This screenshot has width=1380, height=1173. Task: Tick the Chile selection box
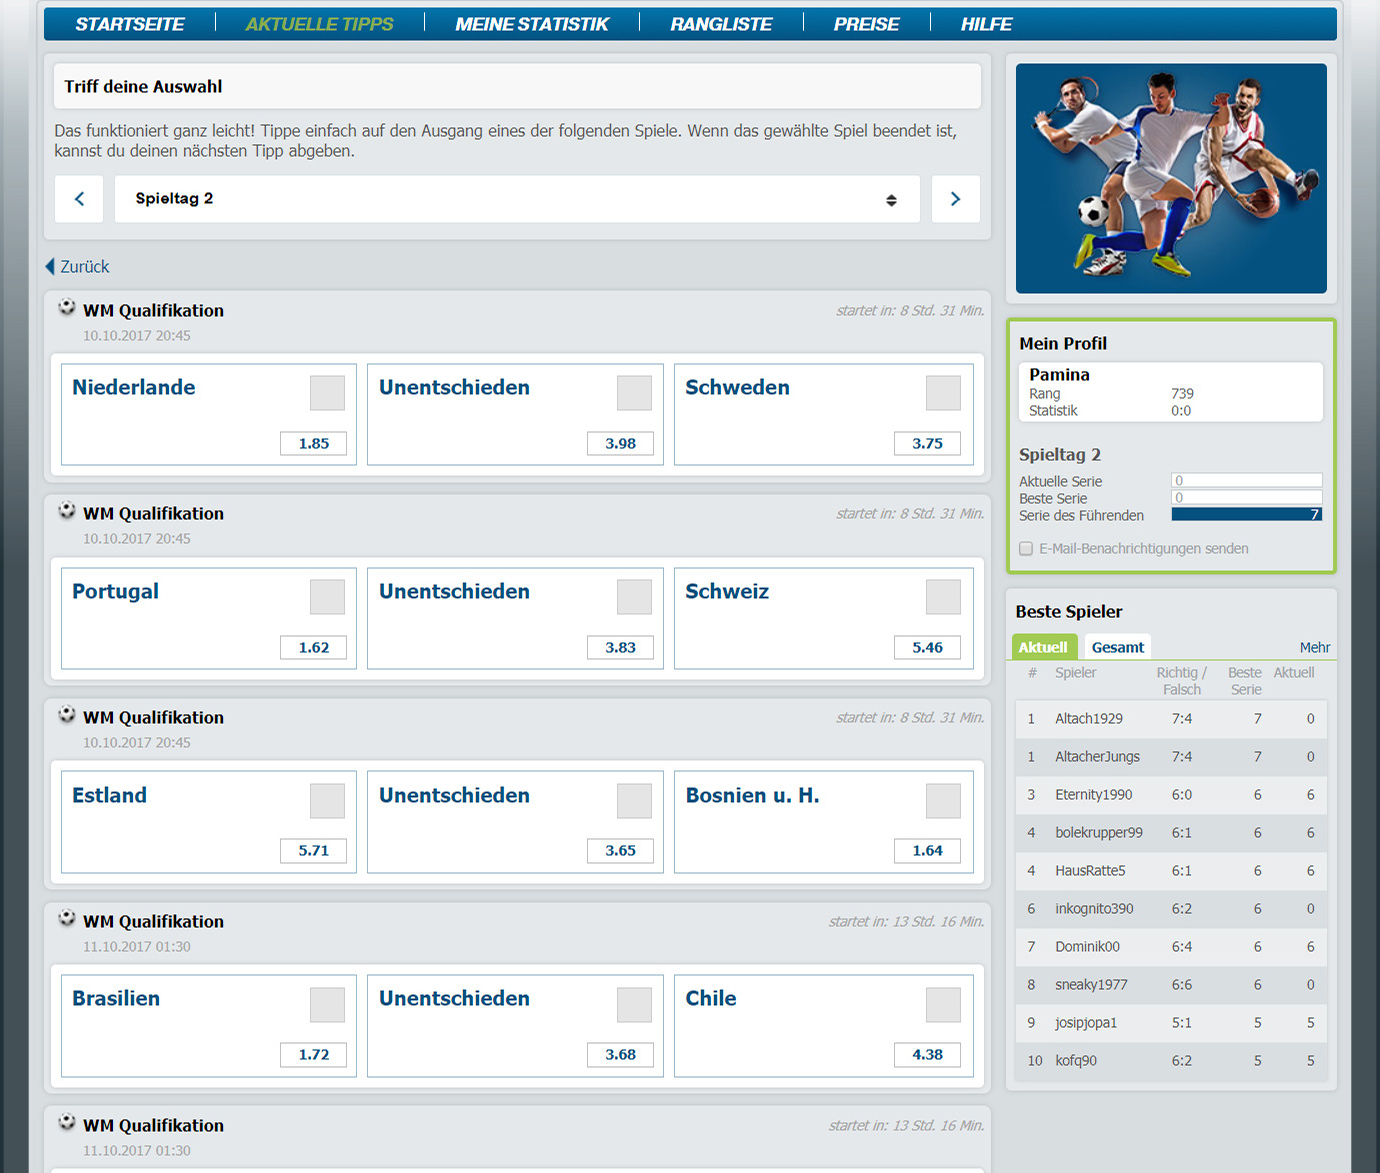click(x=943, y=1005)
